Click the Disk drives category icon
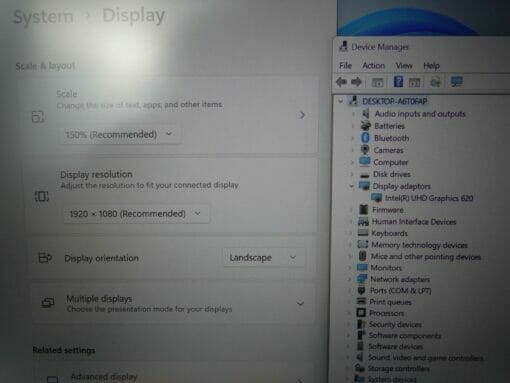Viewport: 510px width, 383px height. click(x=365, y=174)
